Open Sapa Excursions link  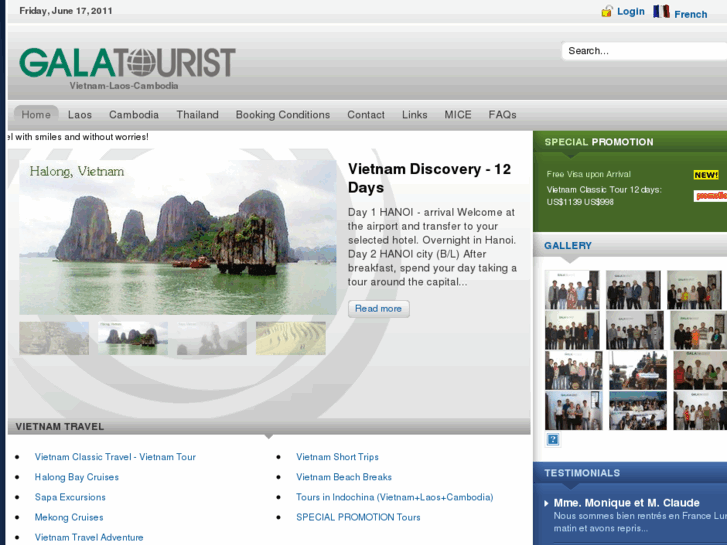70,497
